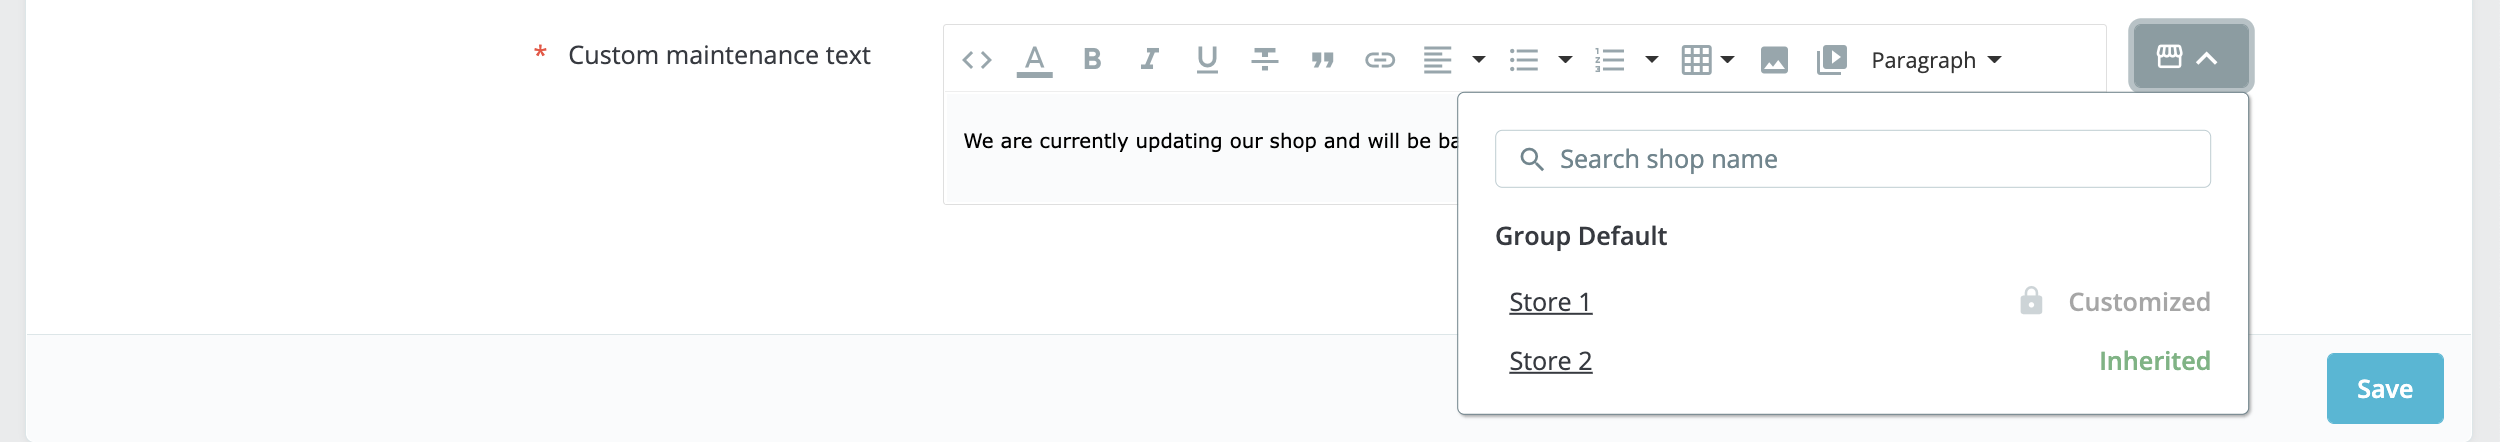Click the Save button
Viewport: 2500px width, 442px height.
point(2384,389)
